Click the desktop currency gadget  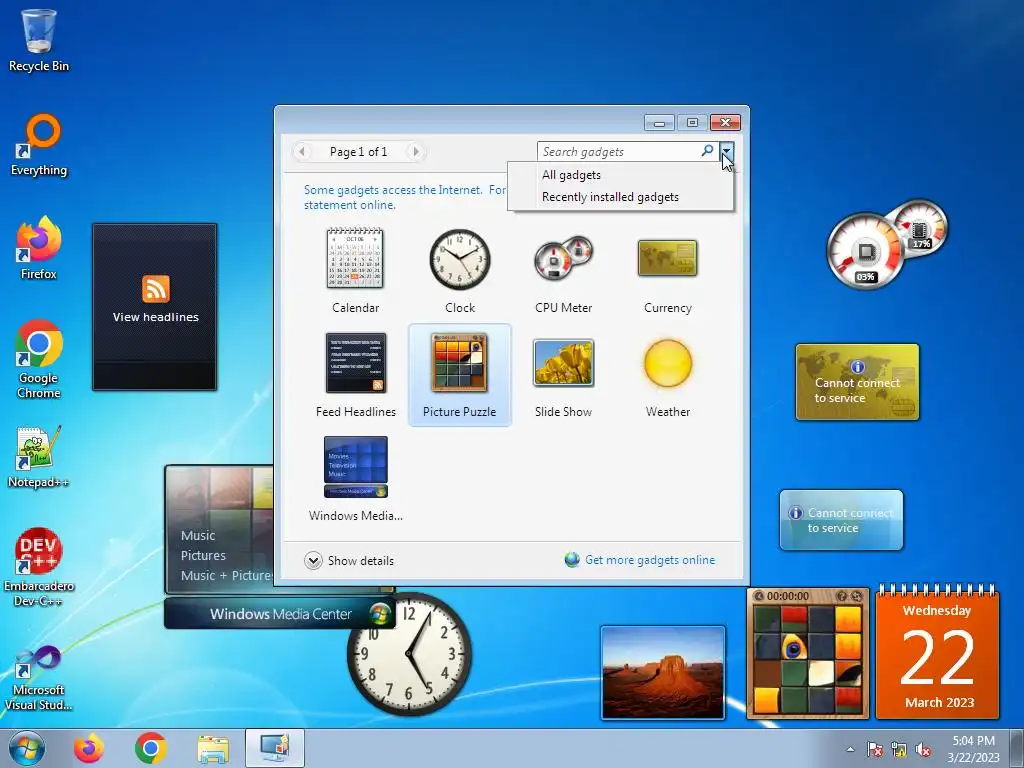pyautogui.click(x=857, y=382)
